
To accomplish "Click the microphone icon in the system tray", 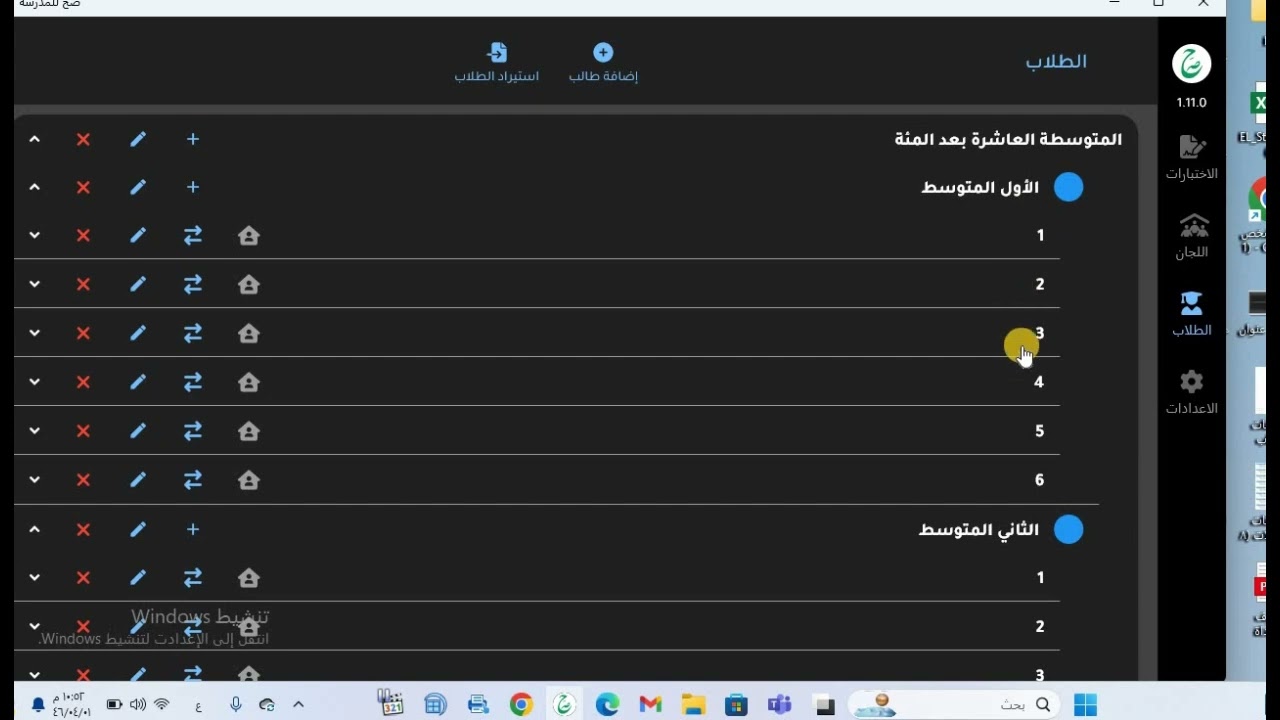I will coord(236,705).
